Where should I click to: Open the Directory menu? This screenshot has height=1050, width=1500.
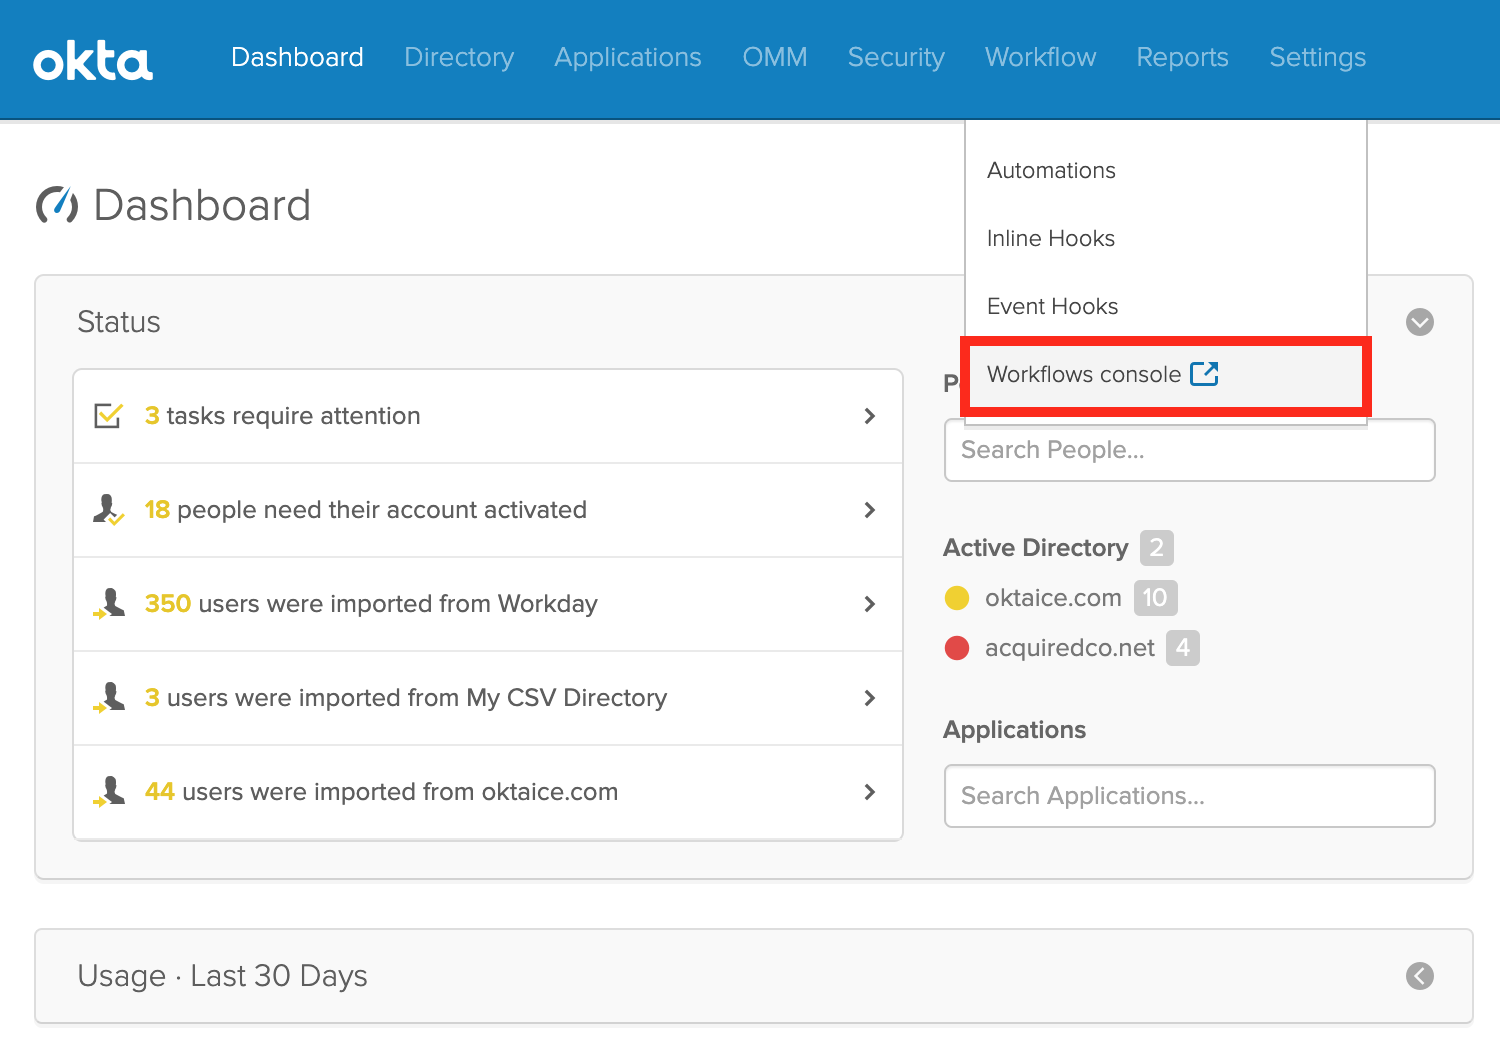point(459,58)
